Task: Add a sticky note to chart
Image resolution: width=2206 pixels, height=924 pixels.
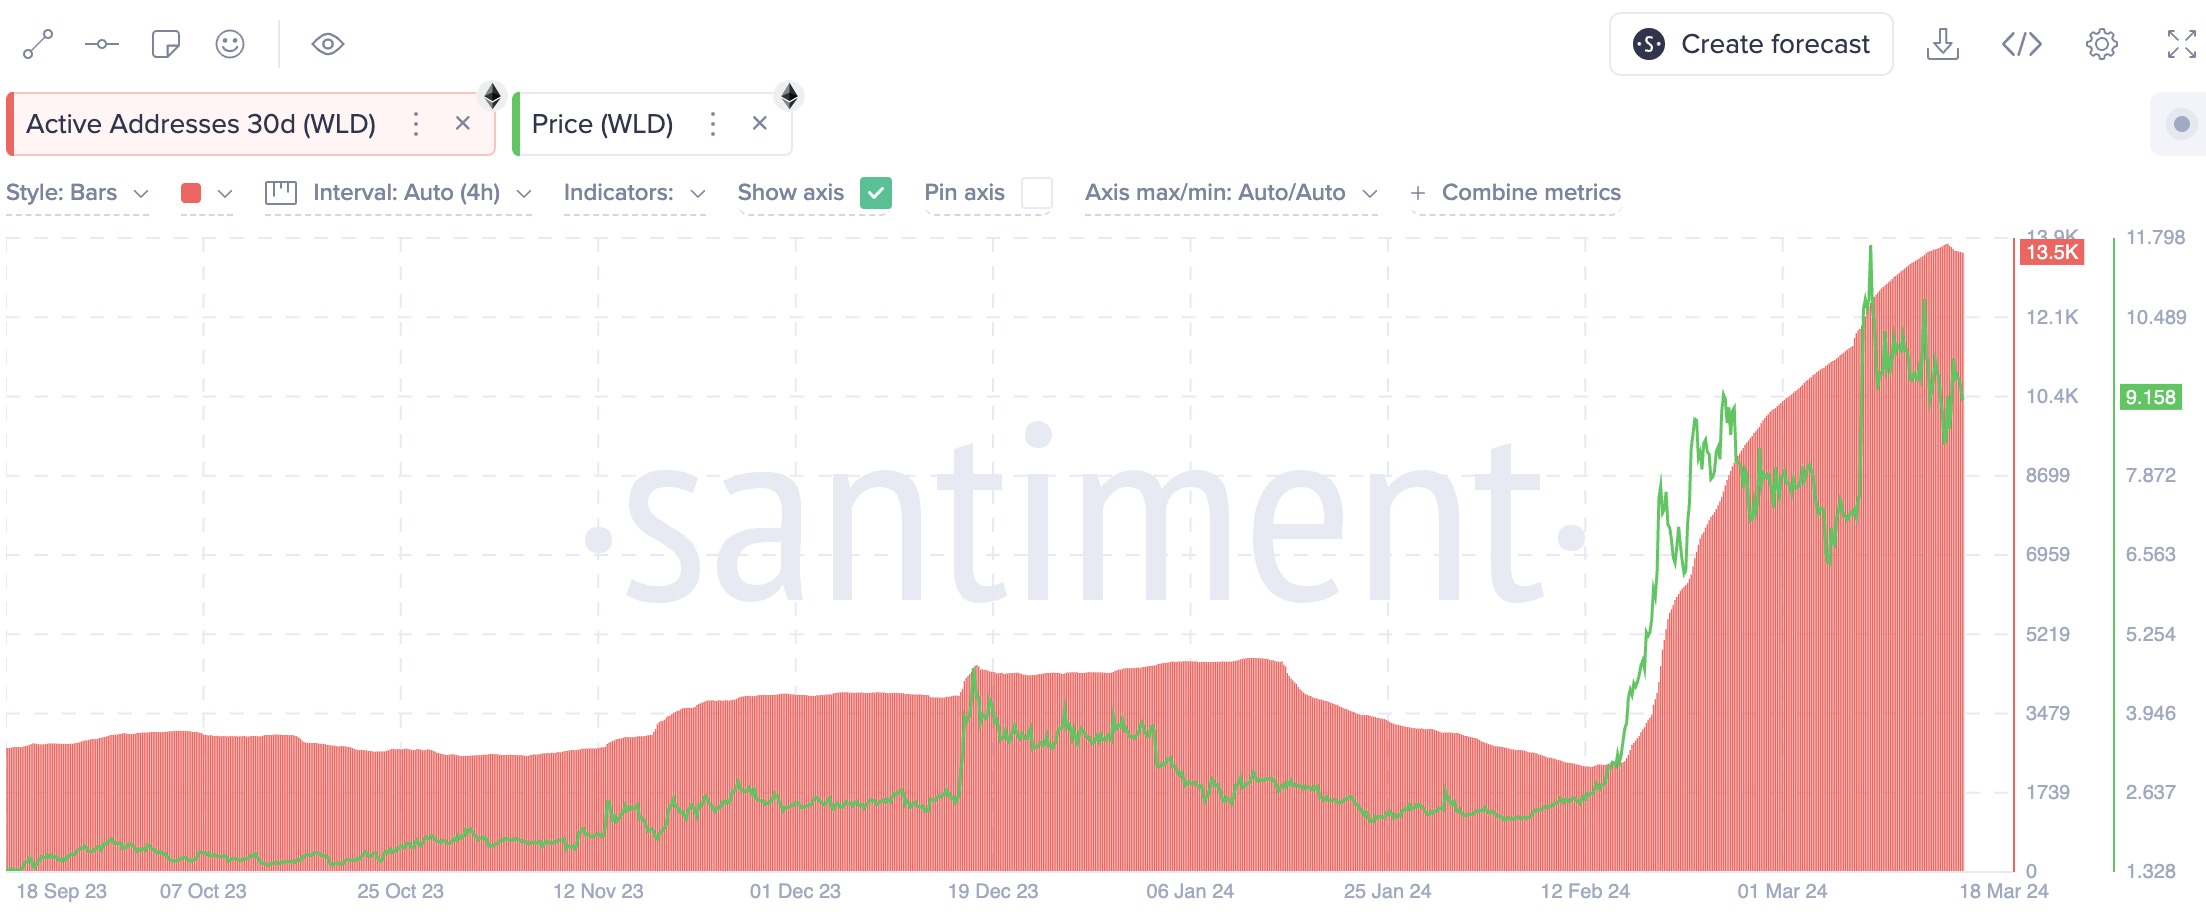Action: coord(166,44)
